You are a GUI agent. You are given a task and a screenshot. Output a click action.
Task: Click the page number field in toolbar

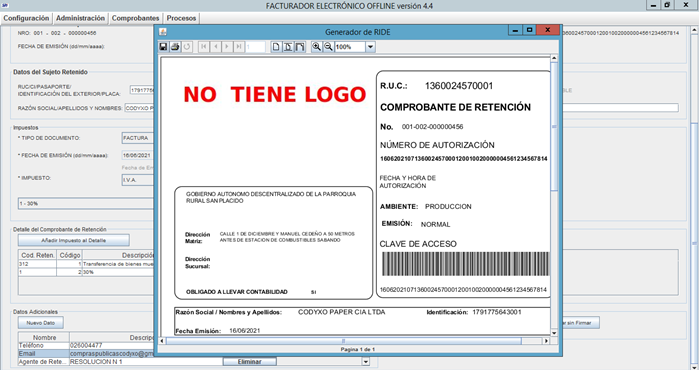(x=255, y=47)
